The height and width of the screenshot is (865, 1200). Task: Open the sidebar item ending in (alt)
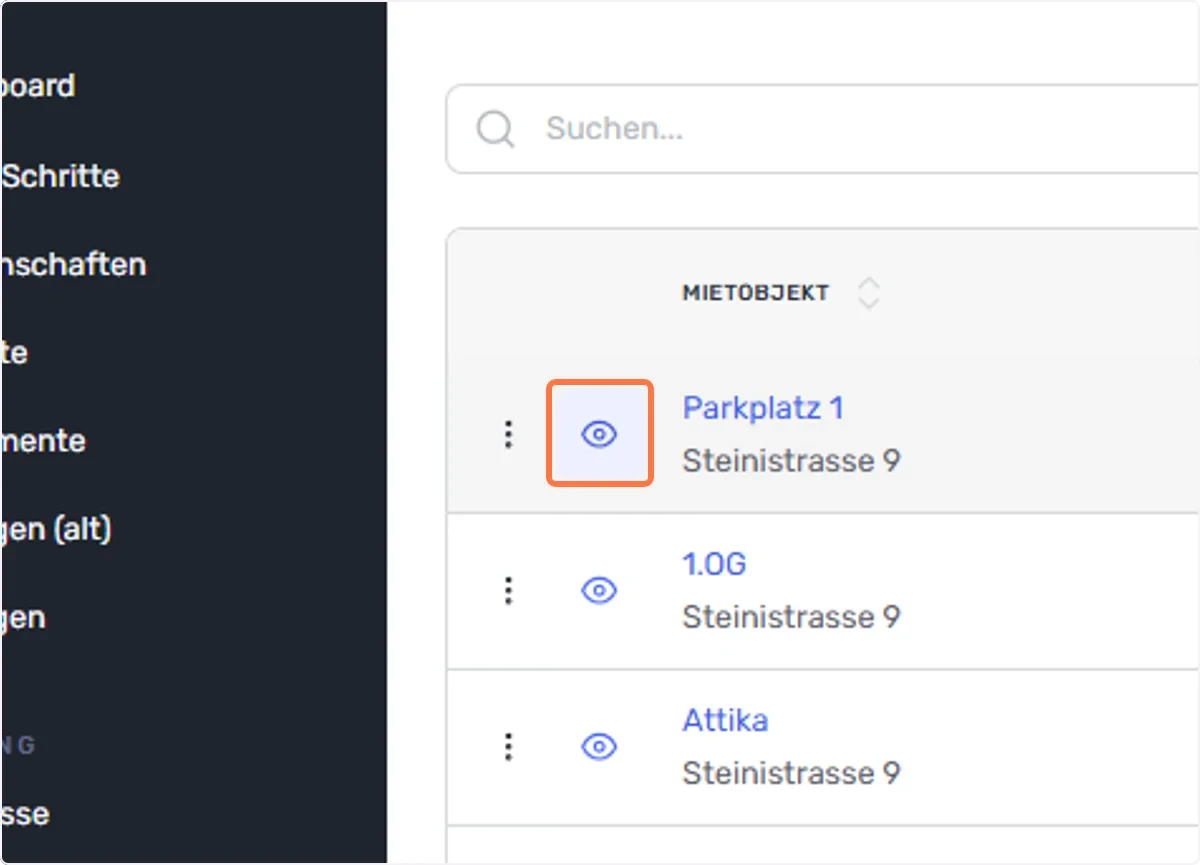55,529
